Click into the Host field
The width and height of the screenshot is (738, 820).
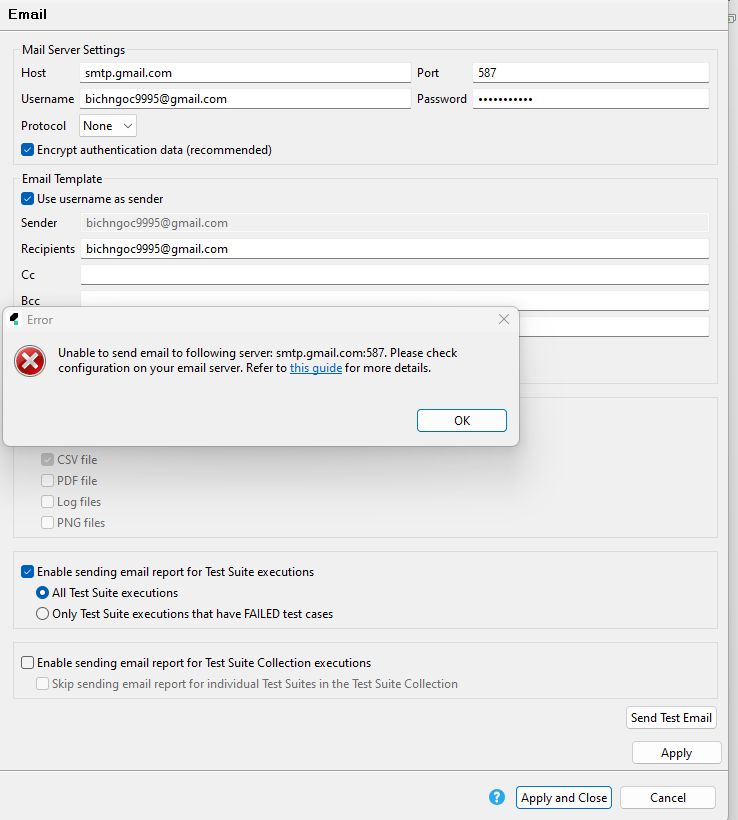tap(245, 73)
